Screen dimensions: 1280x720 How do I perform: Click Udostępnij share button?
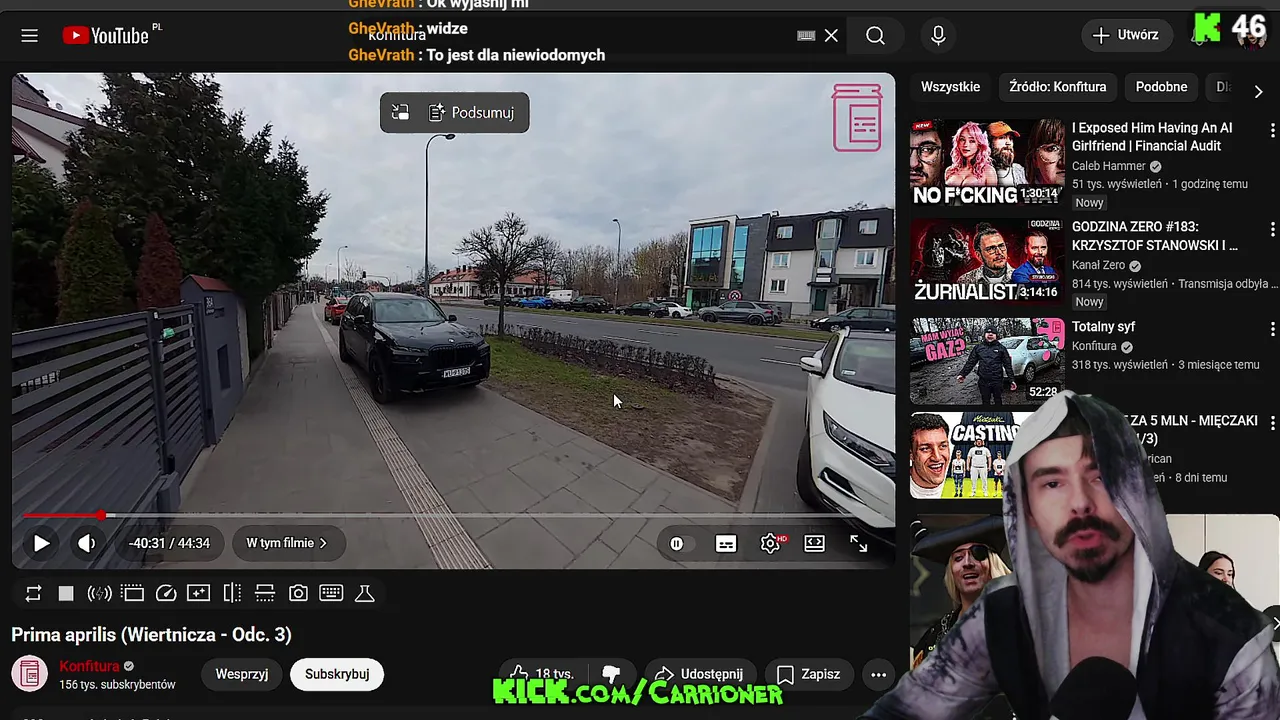[700, 674]
